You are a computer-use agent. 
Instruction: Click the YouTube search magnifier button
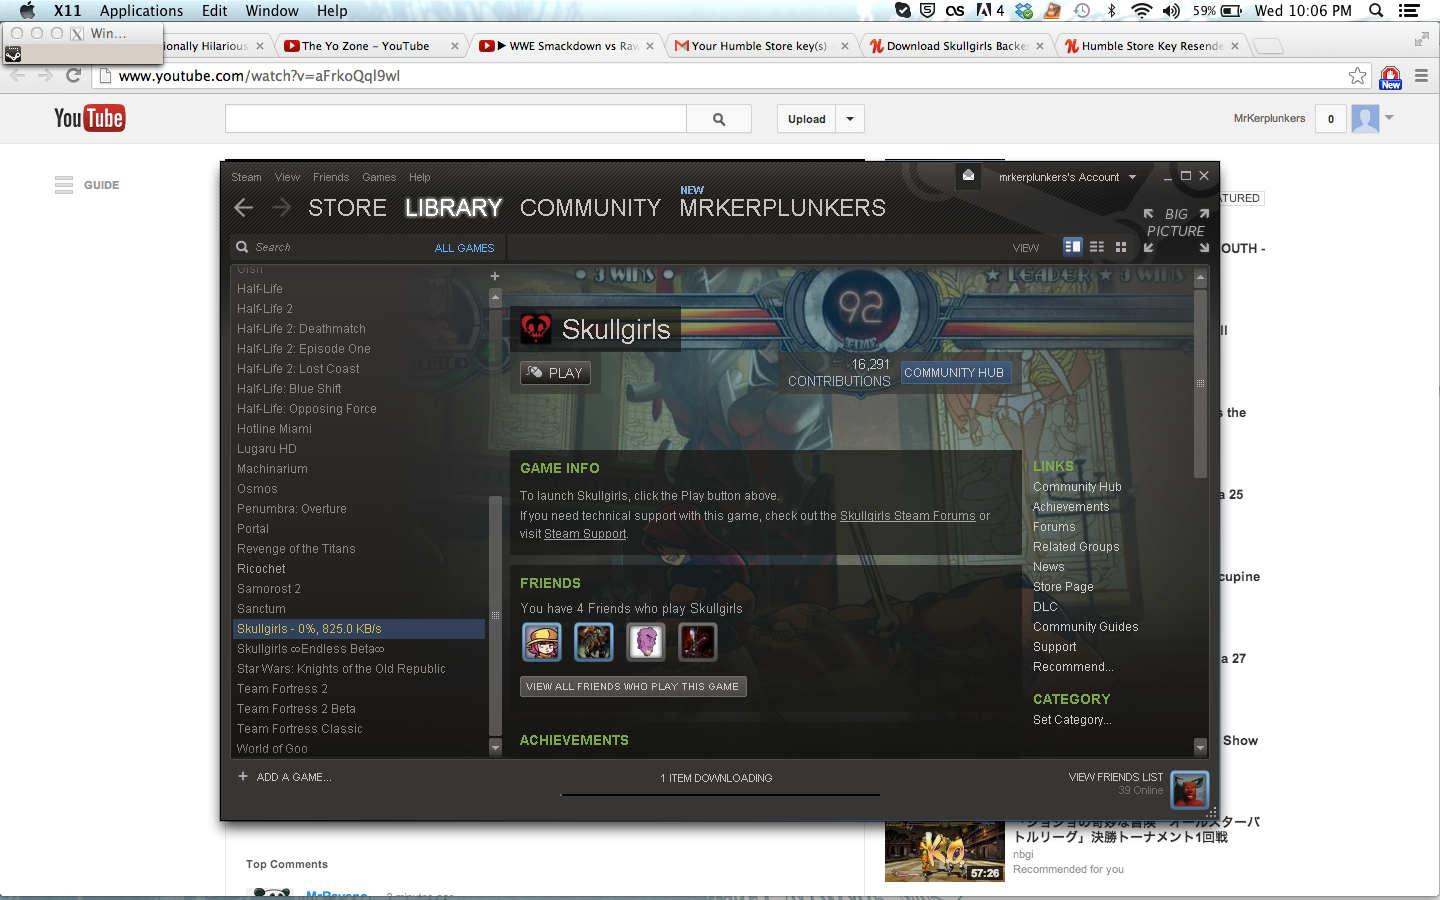tap(719, 119)
